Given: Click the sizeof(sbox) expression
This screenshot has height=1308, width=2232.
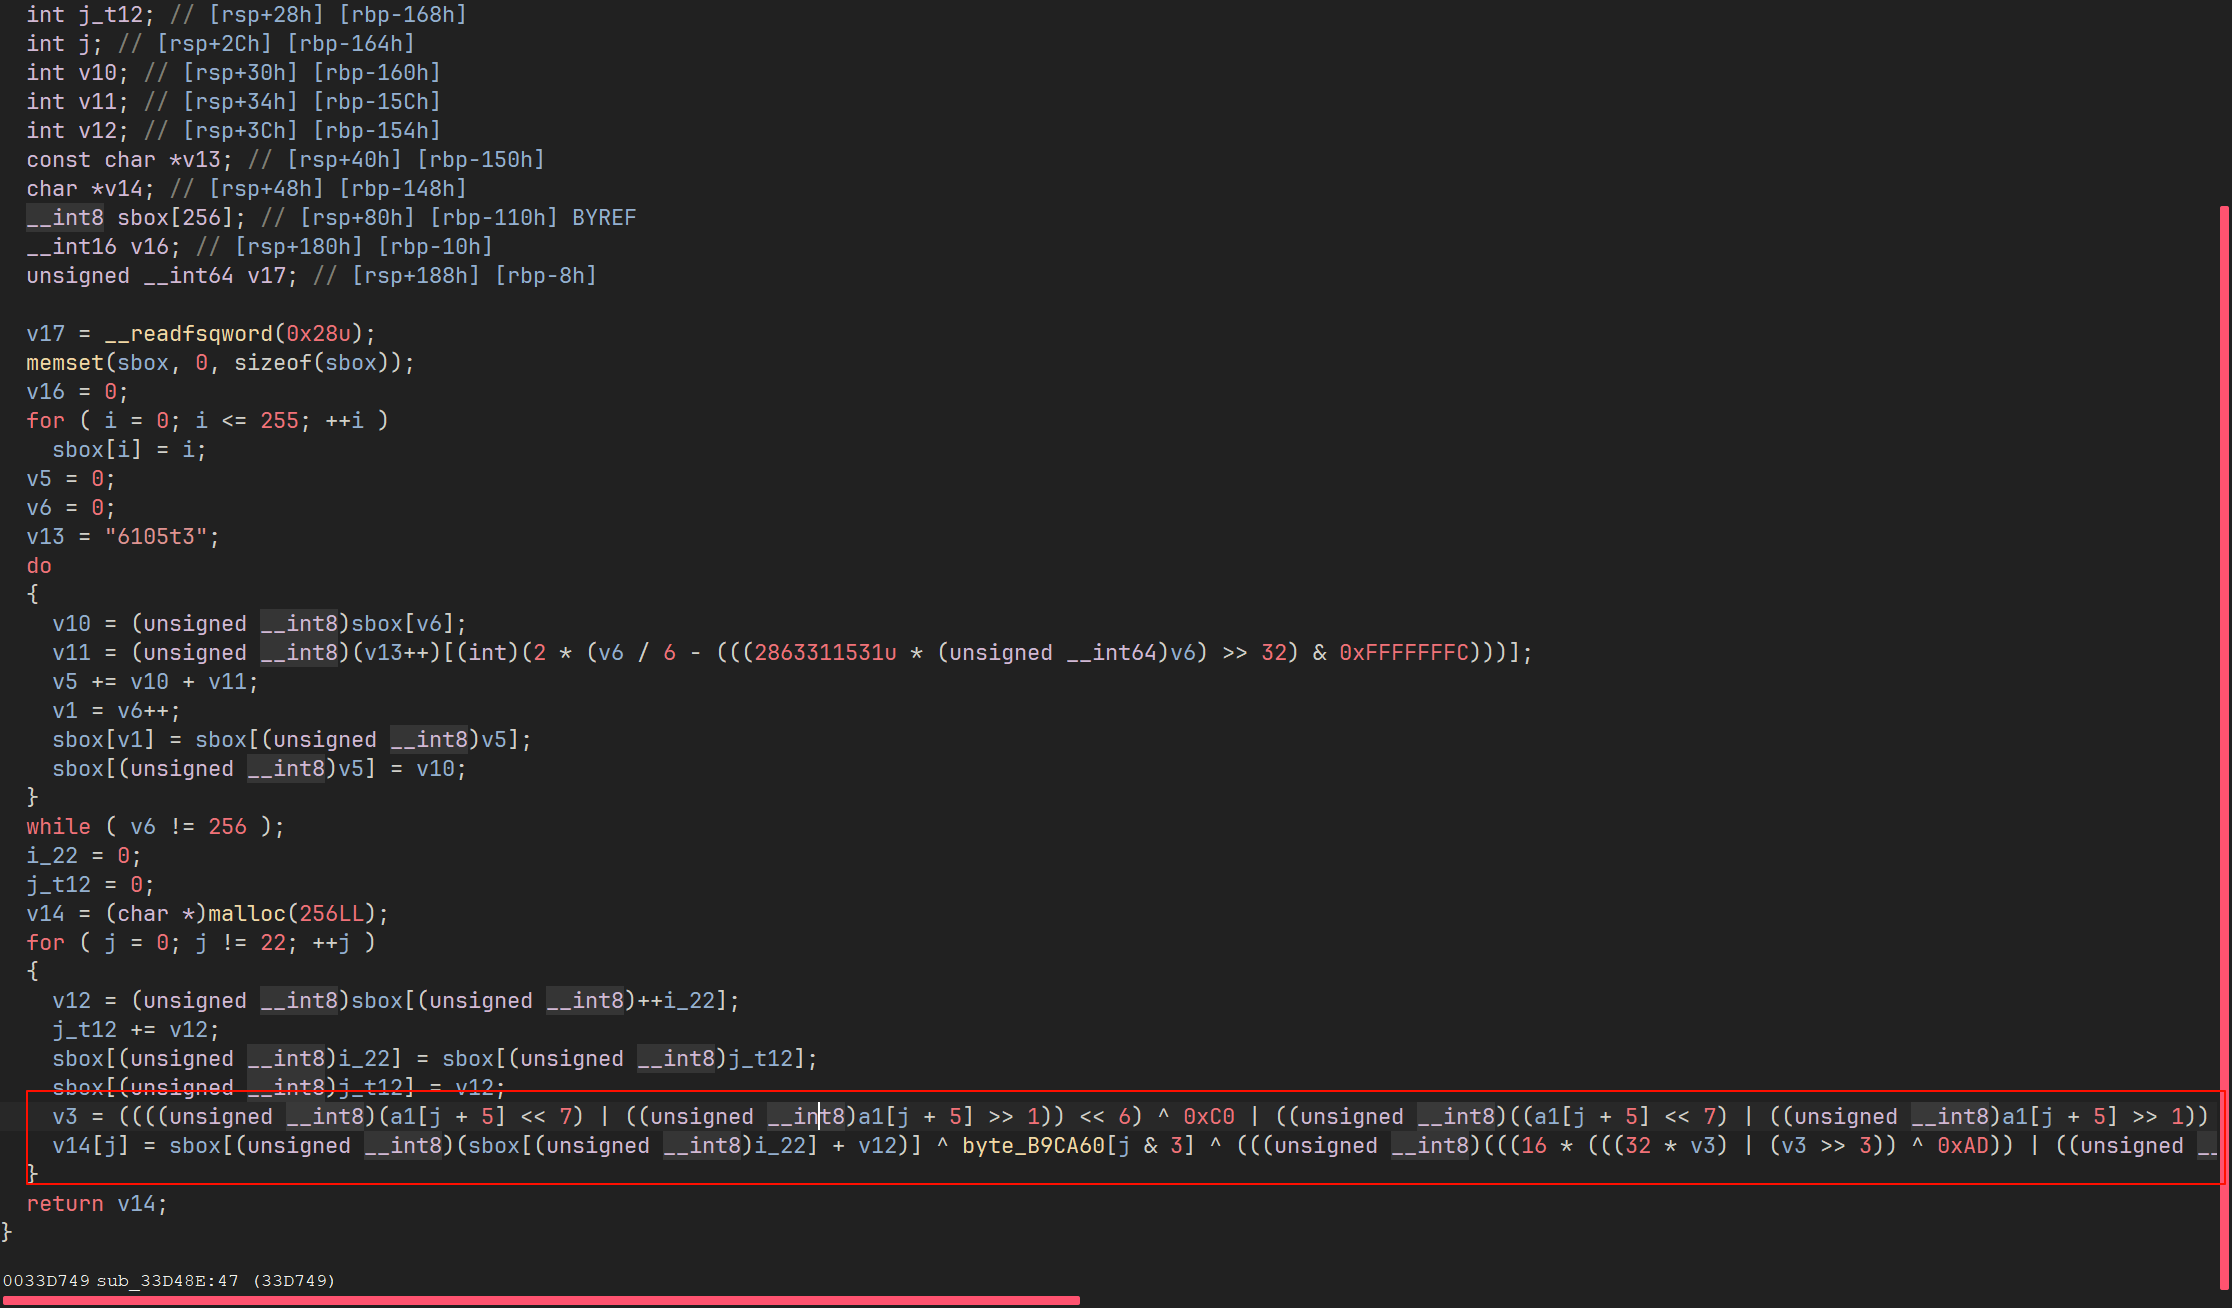Looking at the screenshot, I should (312, 363).
